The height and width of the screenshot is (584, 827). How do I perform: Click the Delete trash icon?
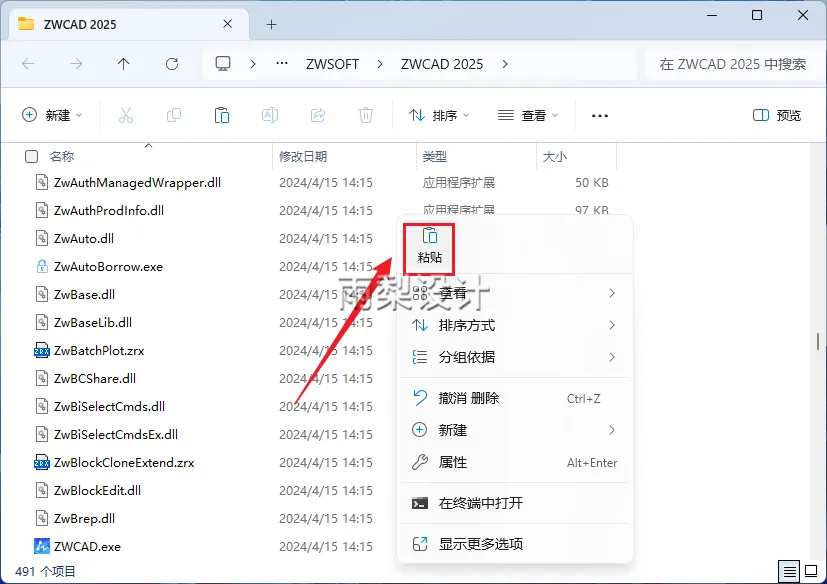[x=366, y=115]
